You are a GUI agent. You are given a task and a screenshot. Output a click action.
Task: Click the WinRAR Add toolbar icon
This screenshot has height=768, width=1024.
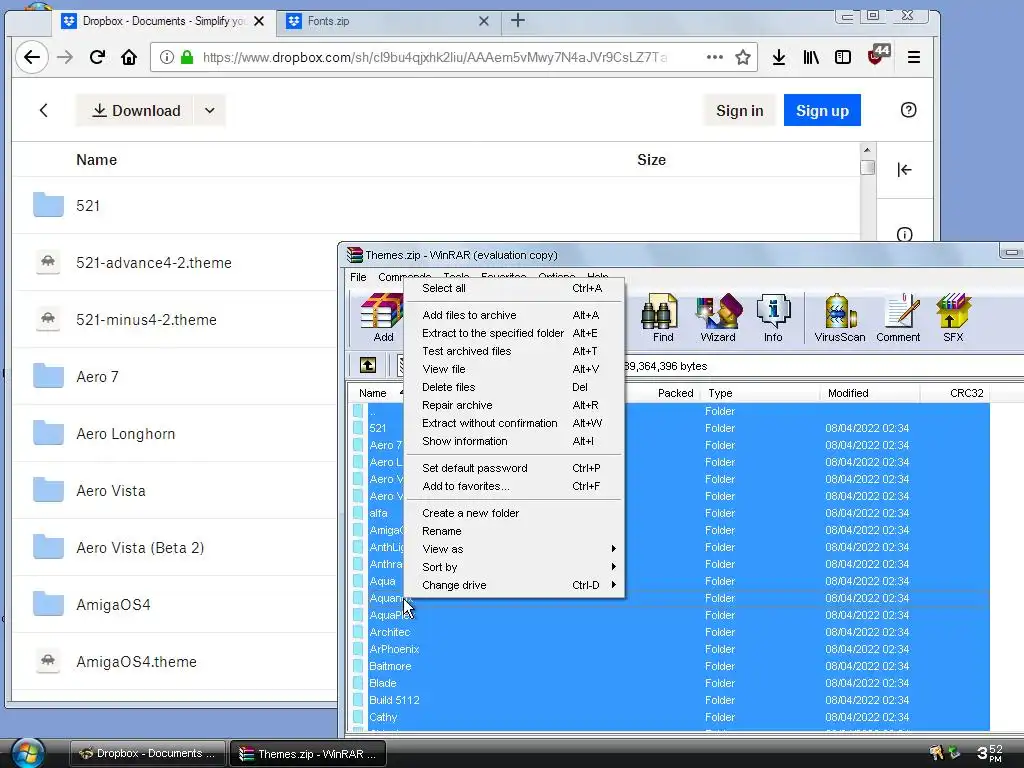point(383,318)
